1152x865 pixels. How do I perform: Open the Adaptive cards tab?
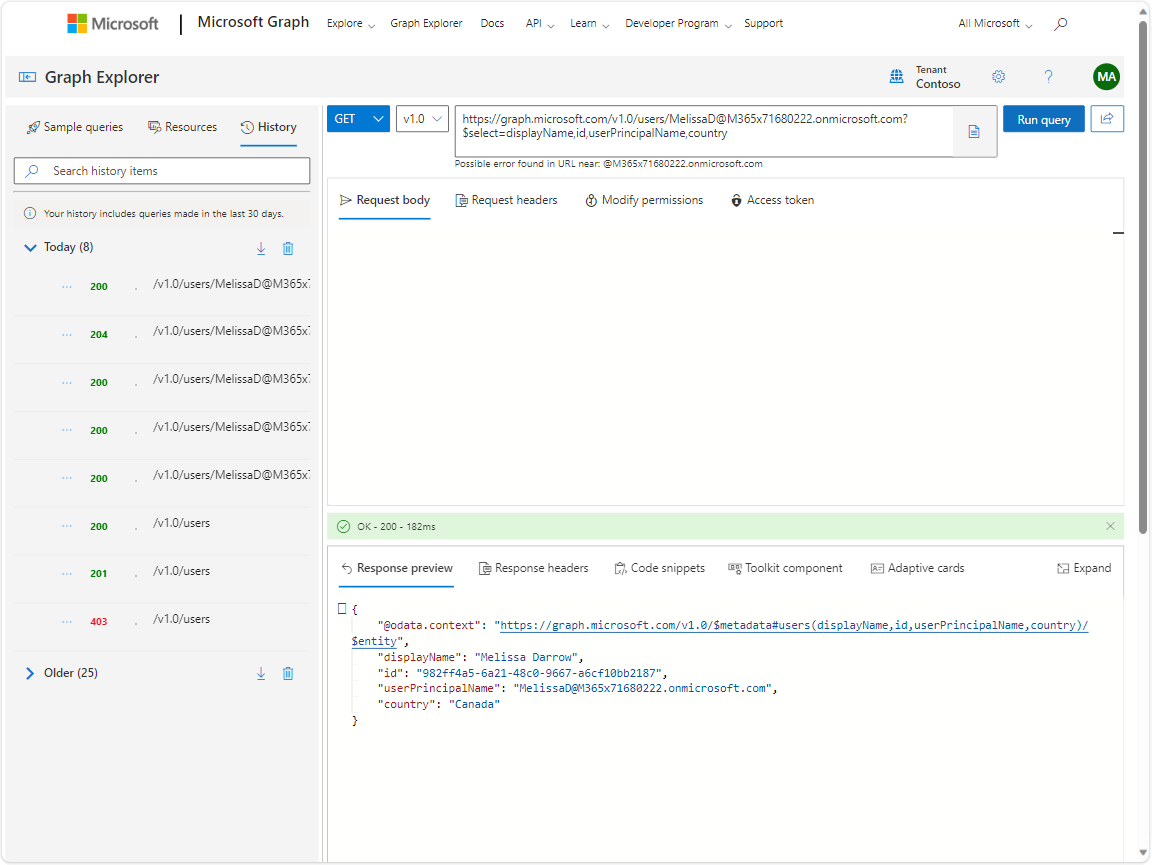click(917, 568)
